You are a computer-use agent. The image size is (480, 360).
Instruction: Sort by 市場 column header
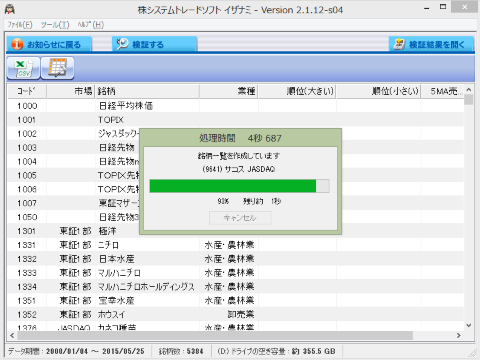(71, 91)
